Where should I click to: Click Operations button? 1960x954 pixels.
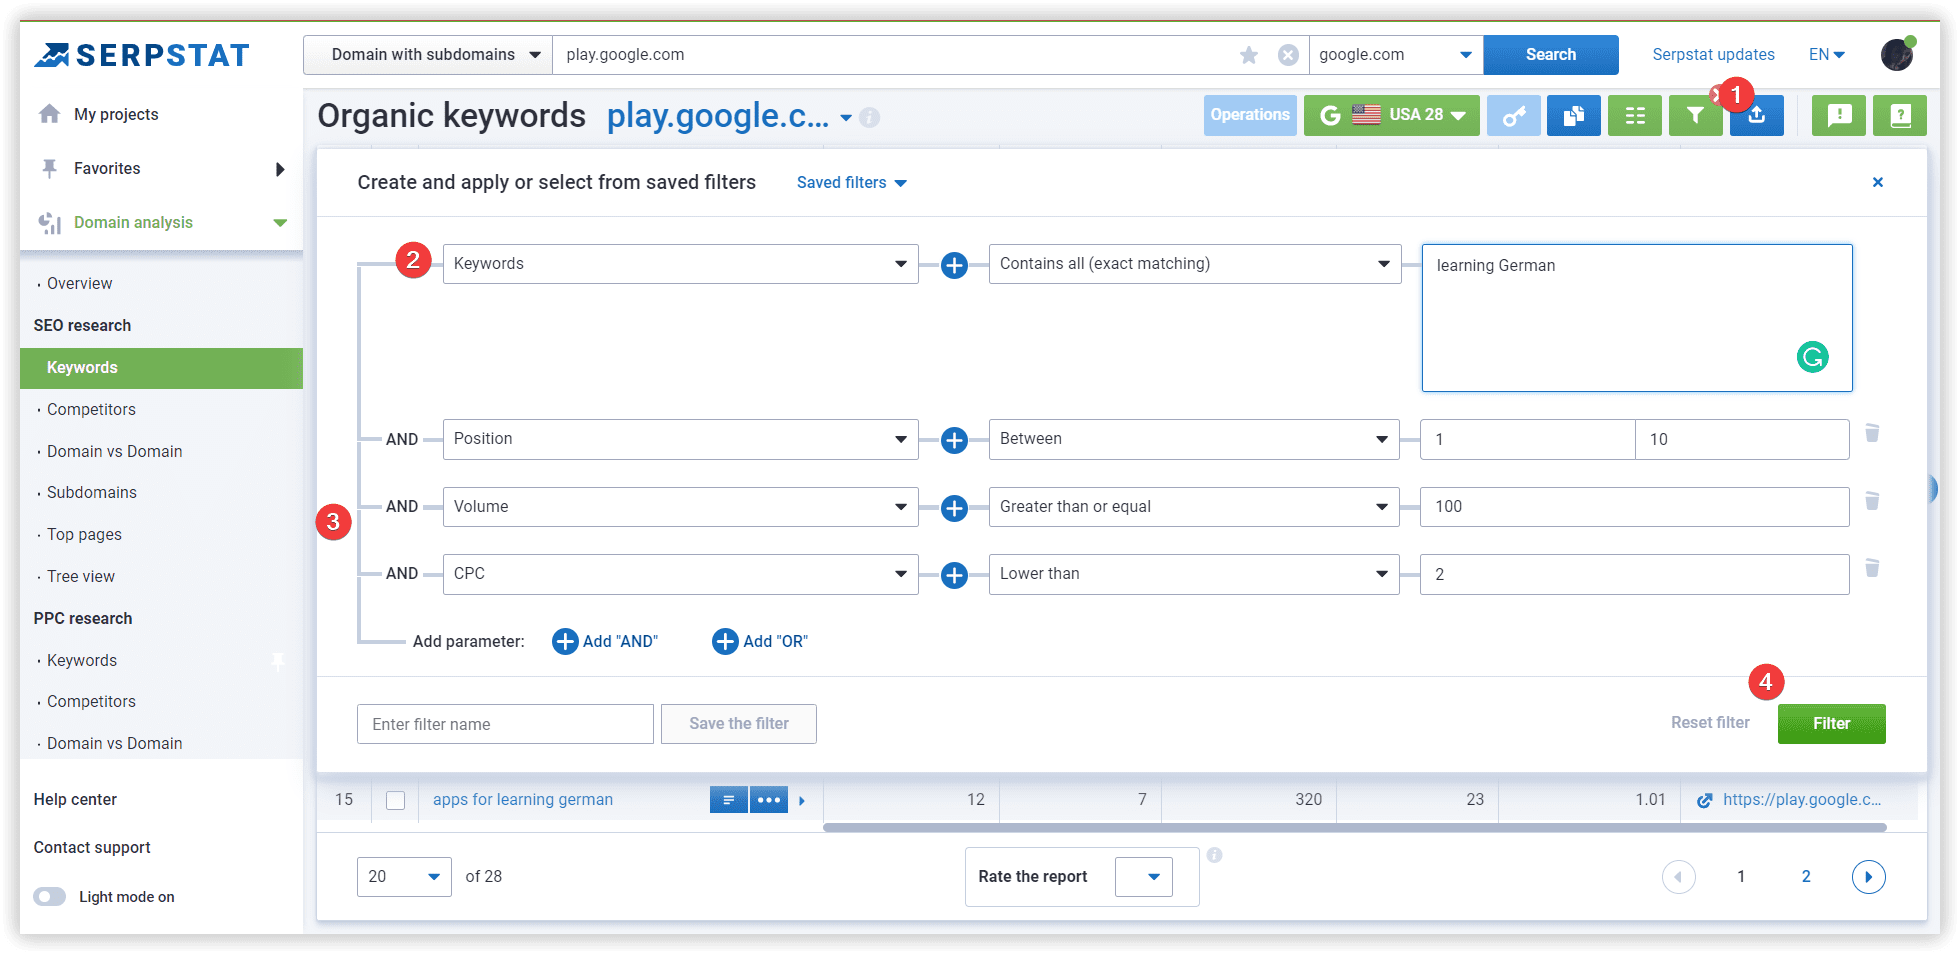(x=1250, y=115)
